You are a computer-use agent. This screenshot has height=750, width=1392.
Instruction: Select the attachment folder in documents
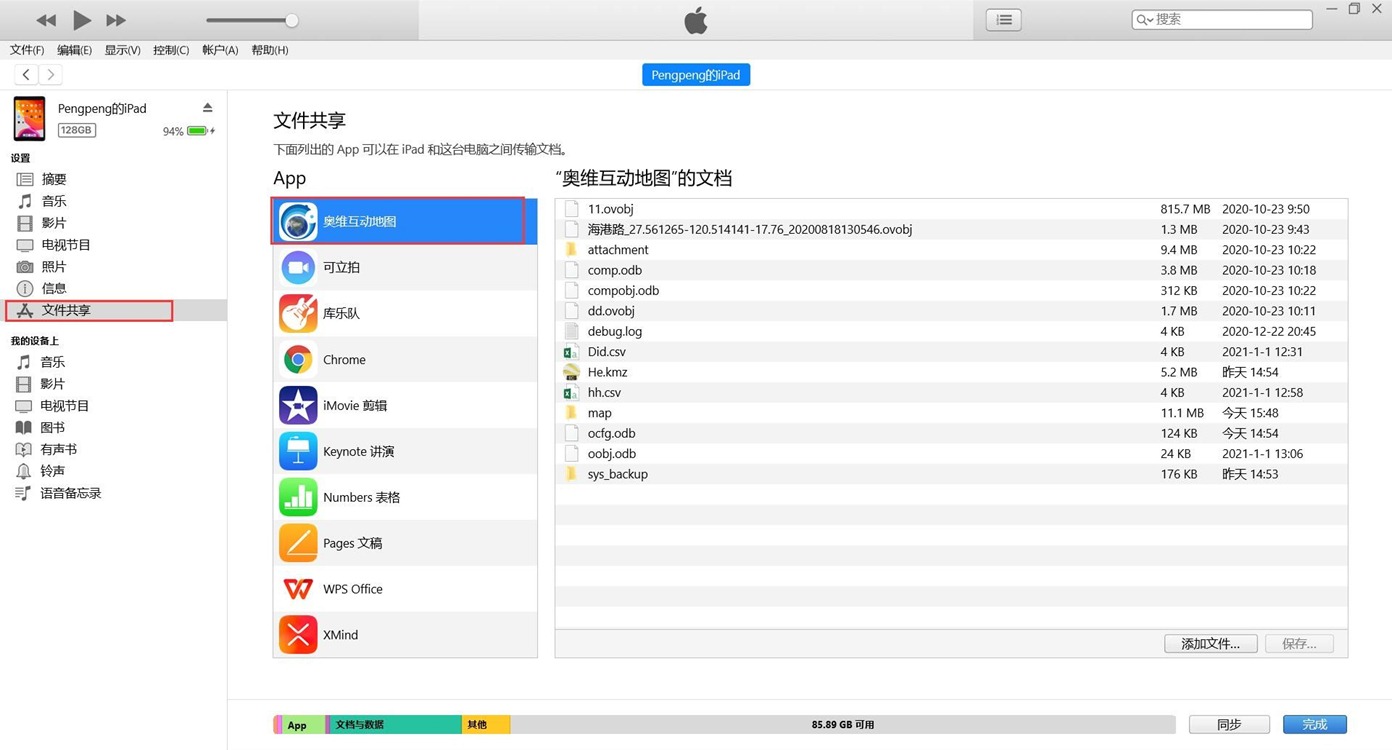[617, 250]
